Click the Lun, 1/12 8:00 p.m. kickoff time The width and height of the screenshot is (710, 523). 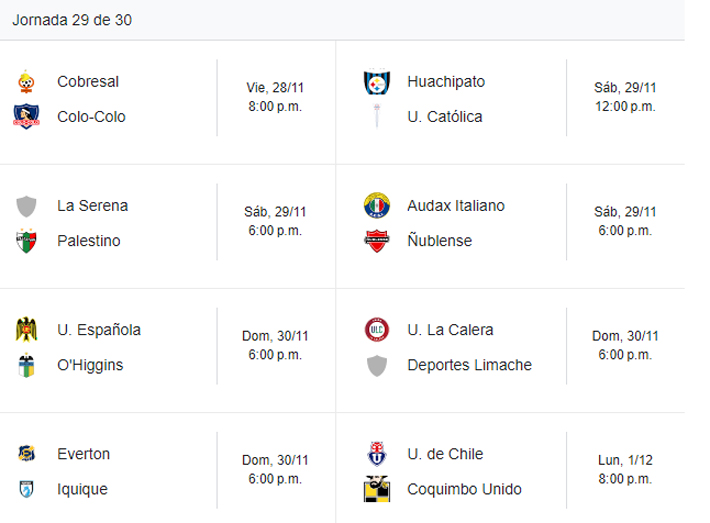[624, 471]
